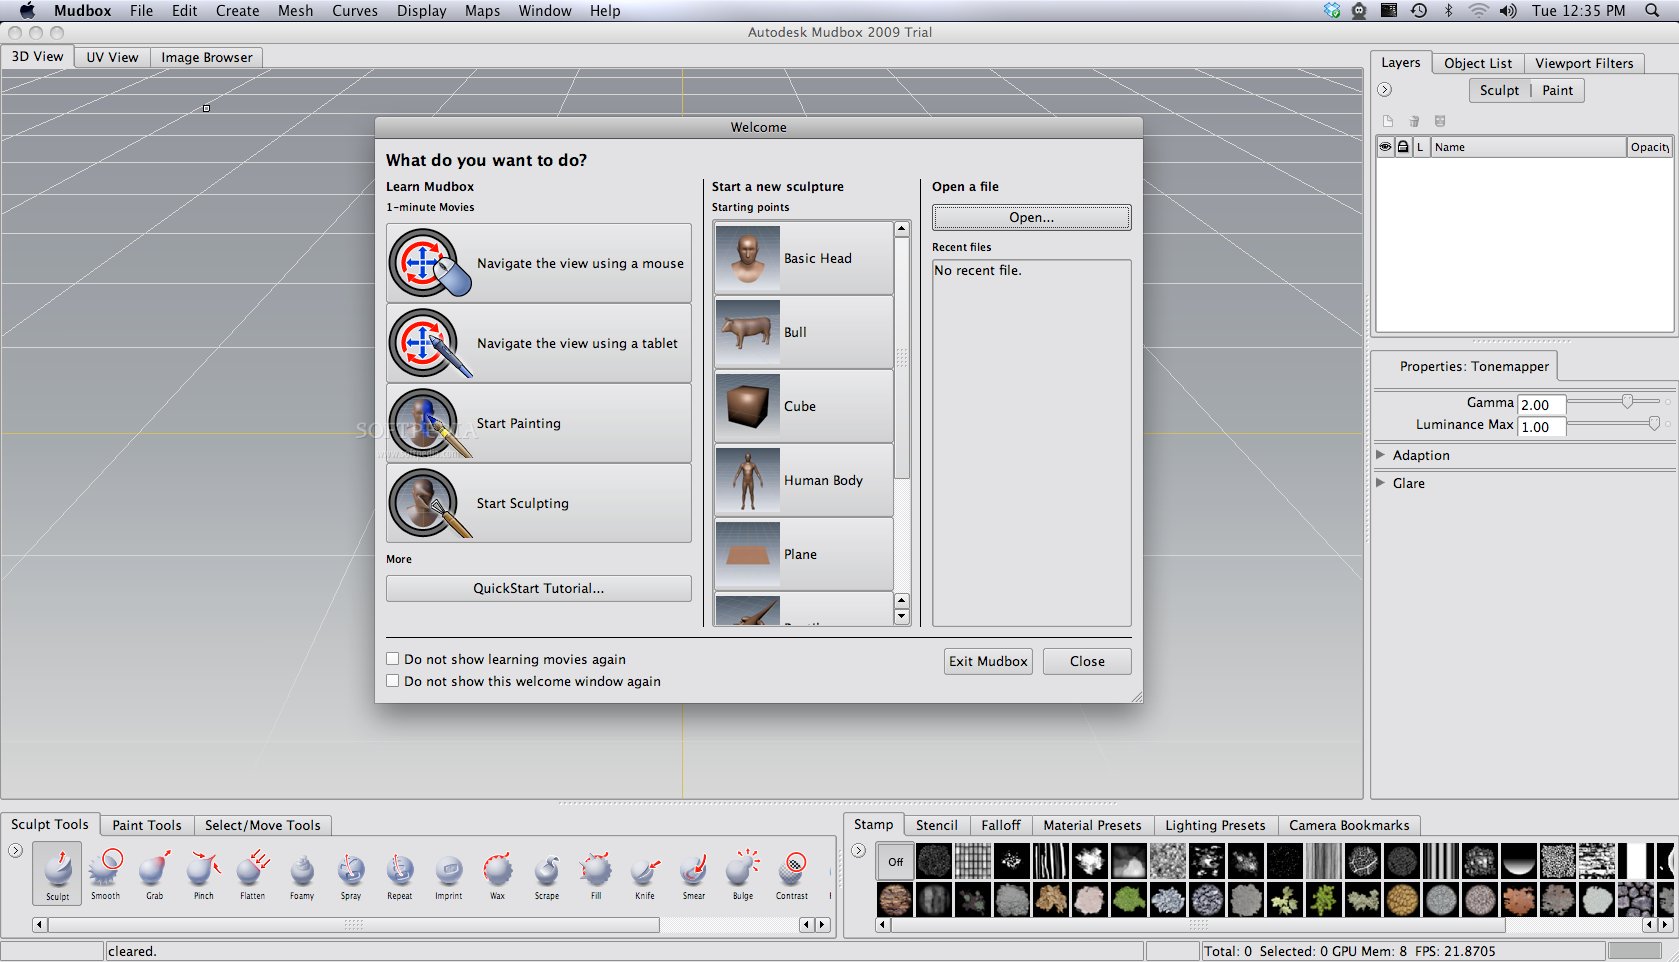Play 'Navigate the view using a tablet' movie

pos(539,343)
